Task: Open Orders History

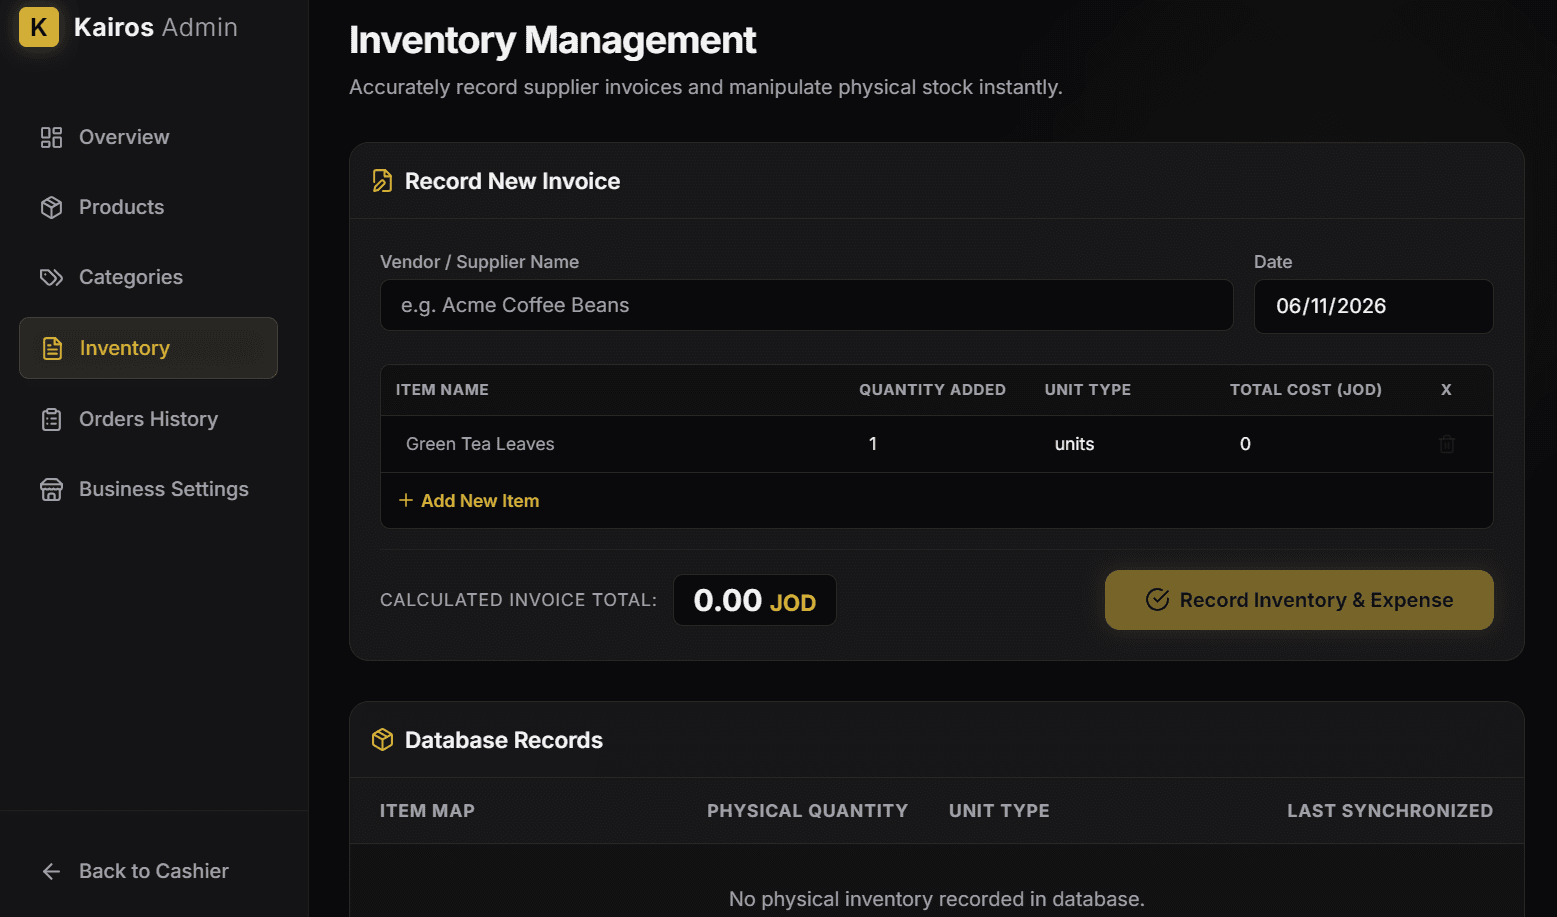Action: (x=148, y=419)
